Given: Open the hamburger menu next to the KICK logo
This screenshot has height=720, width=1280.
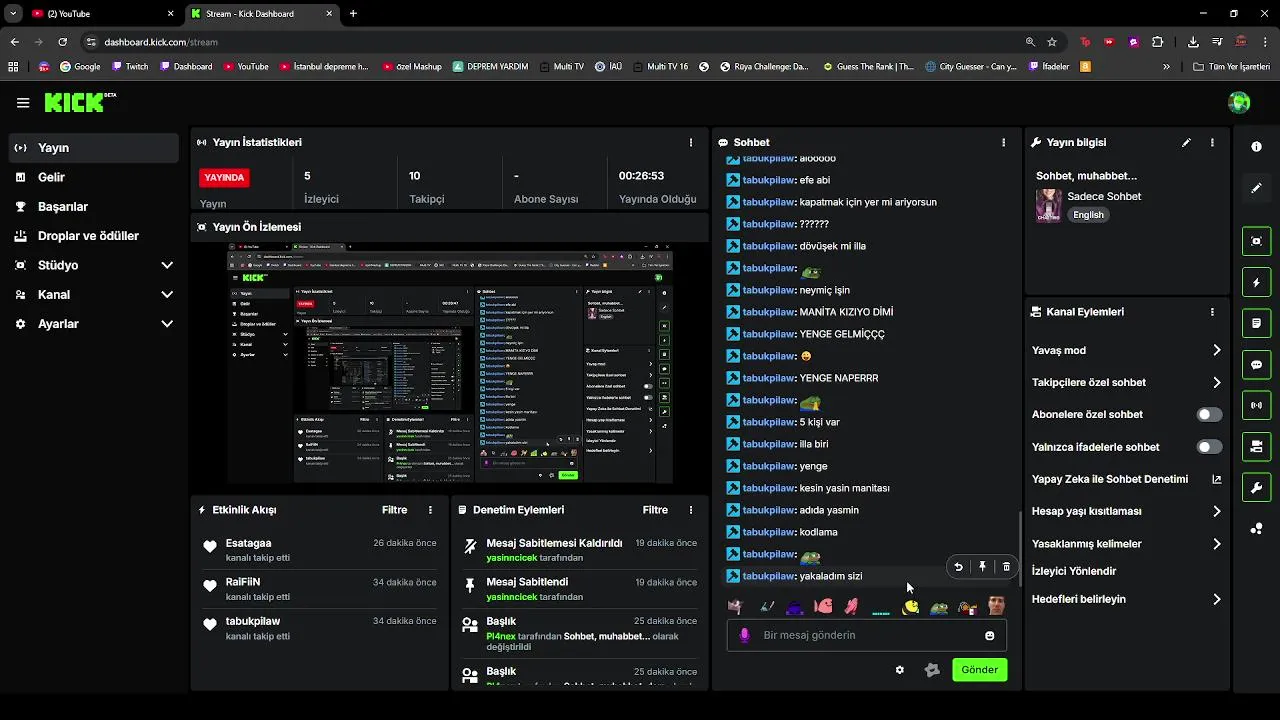Looking at the screenshot, I should pos(23,102).
